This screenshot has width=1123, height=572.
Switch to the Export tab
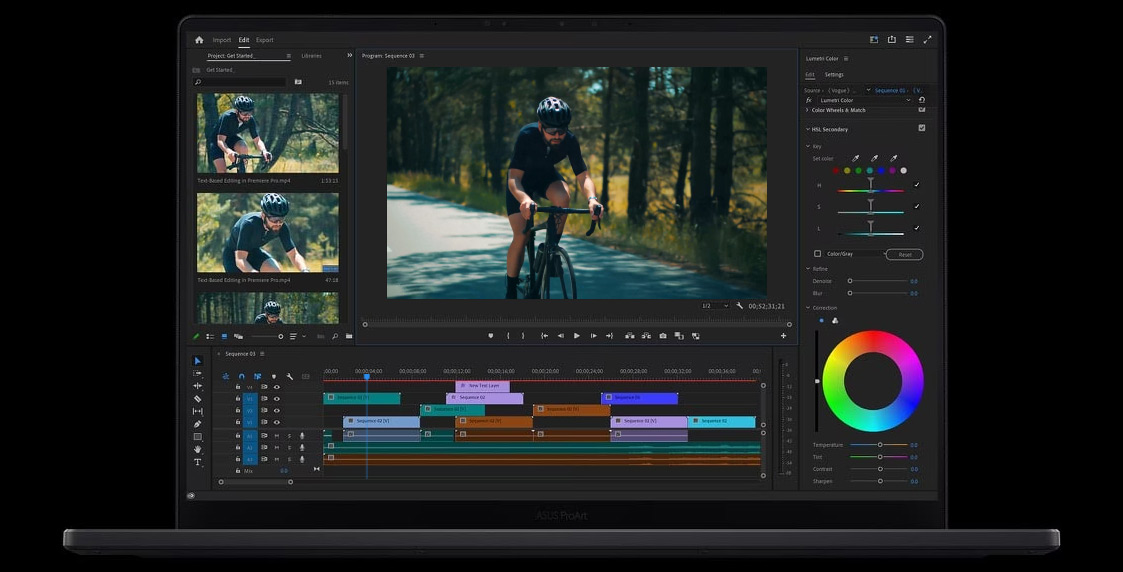point(265,40)
